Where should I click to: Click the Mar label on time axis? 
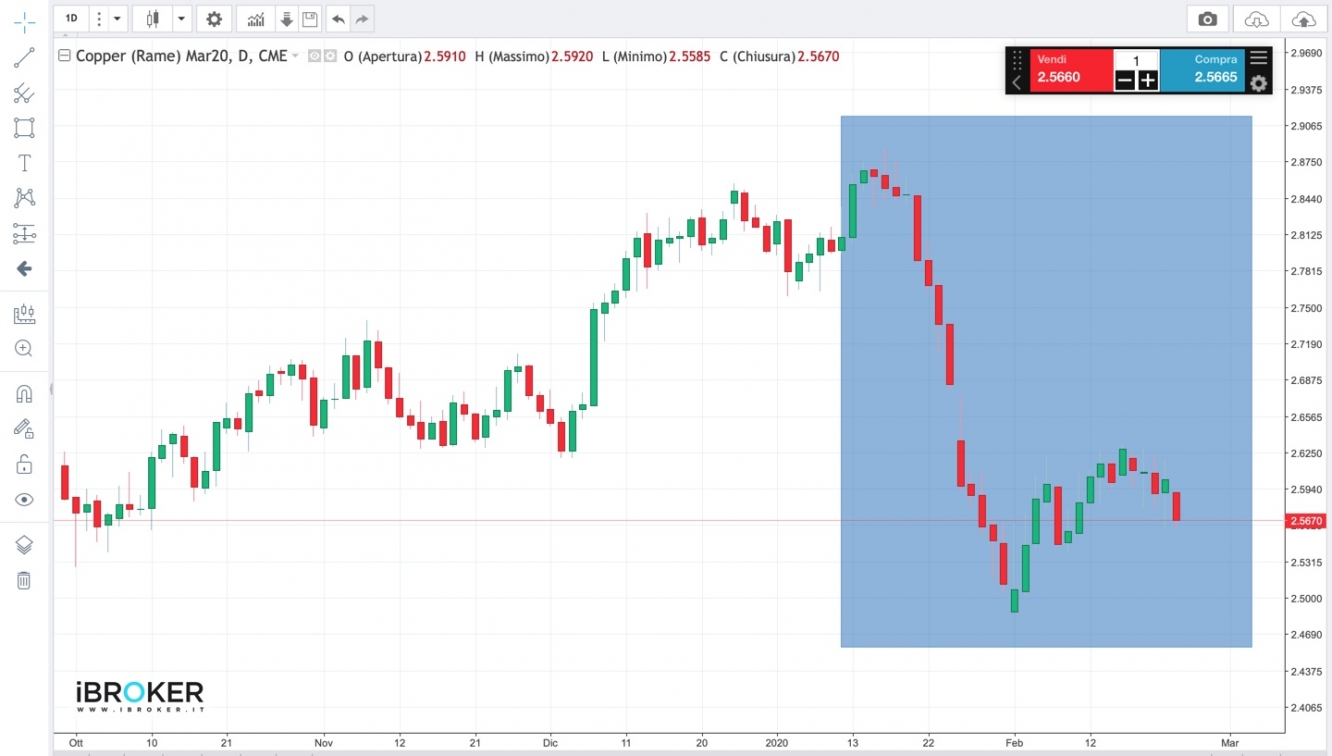(x=1230, y=743)
